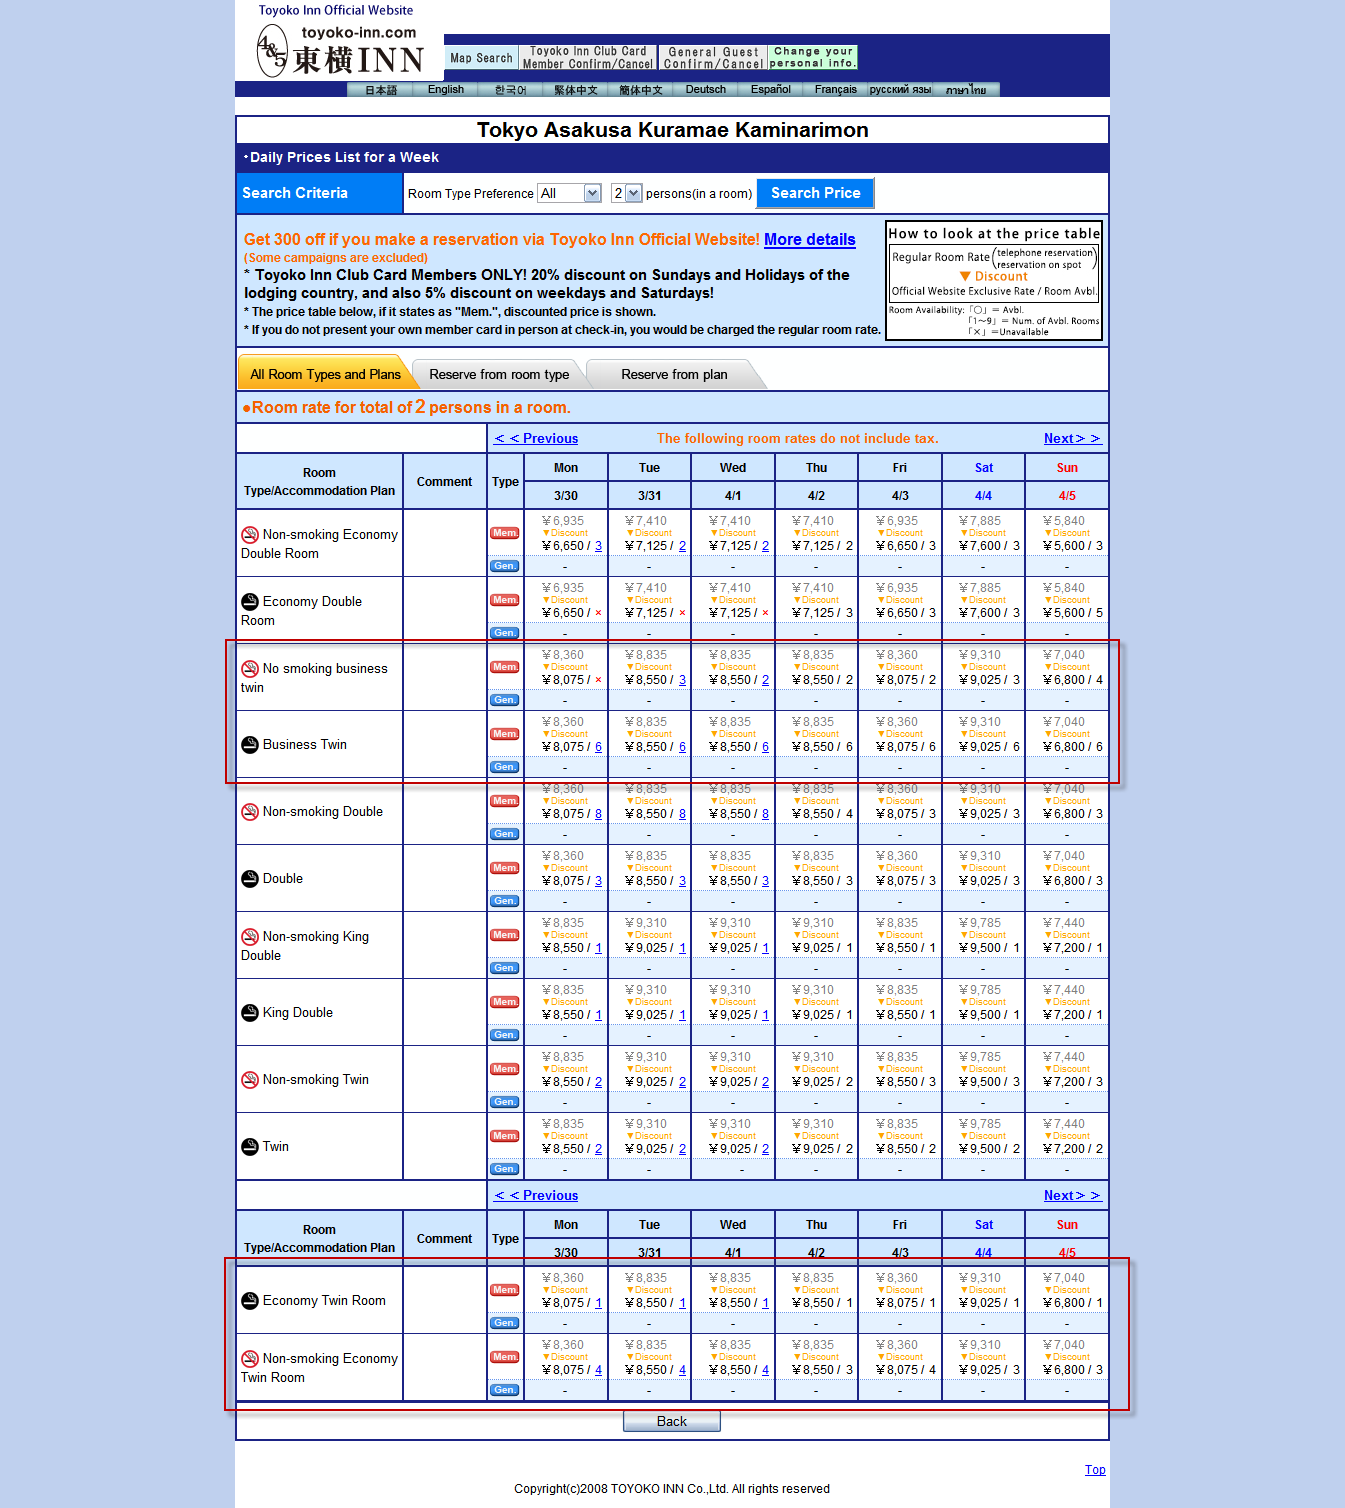Click the smoking icon beside Economy Twin Room
The image size is (1345, 1508).
250,1301
